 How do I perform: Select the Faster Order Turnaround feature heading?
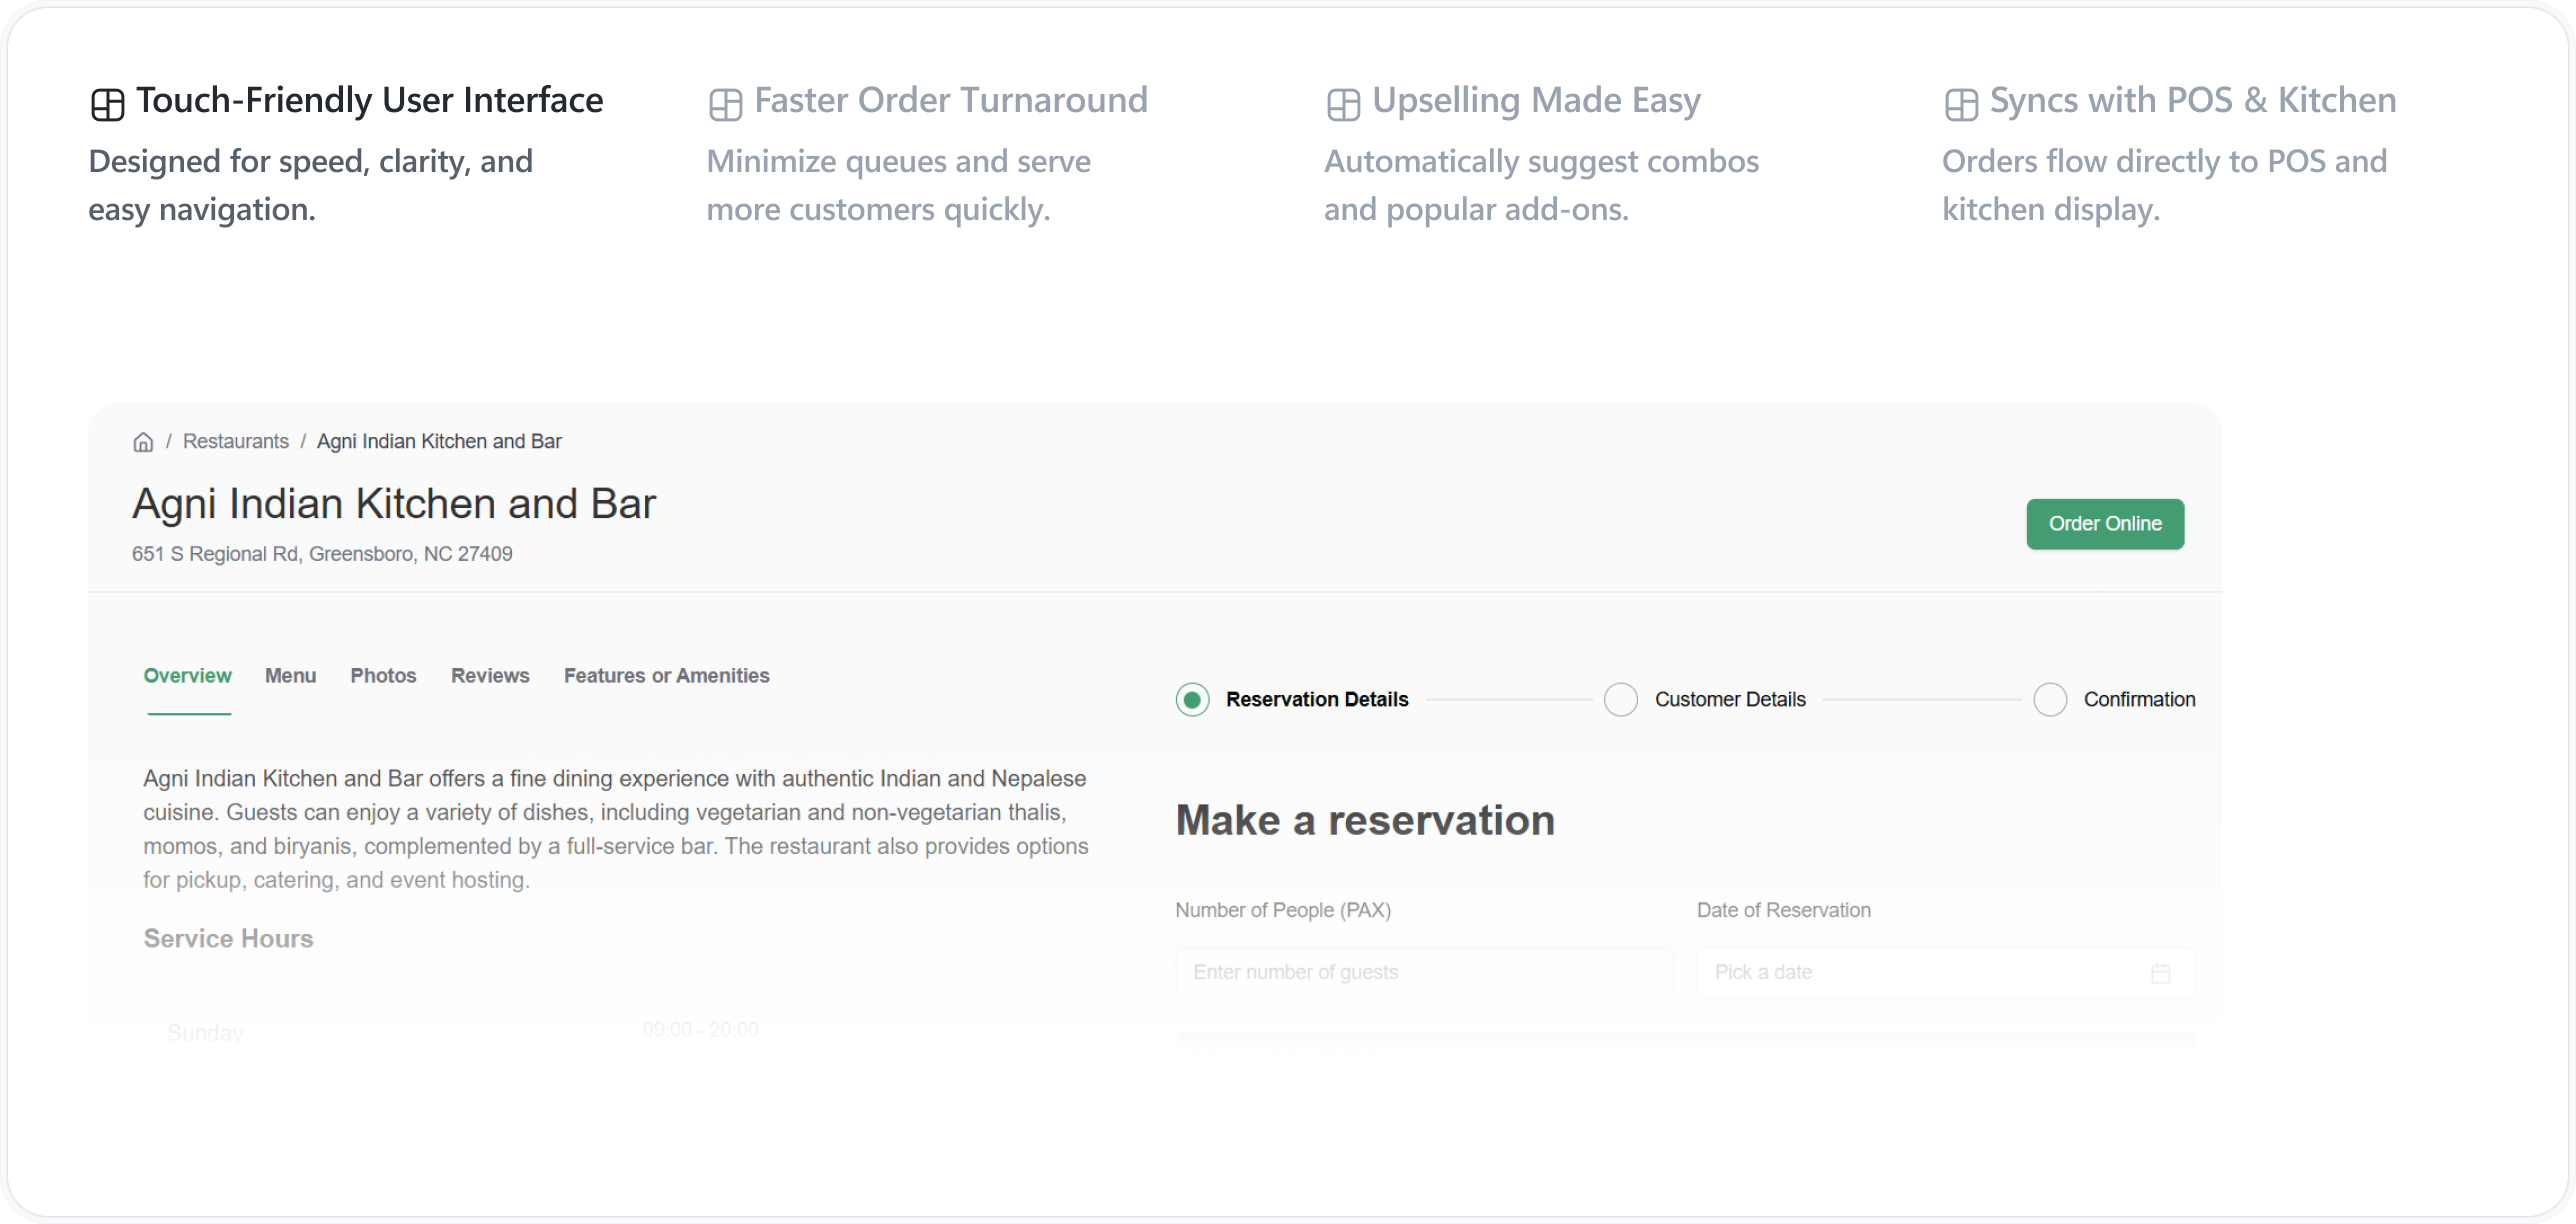click(x=950, y=101)
